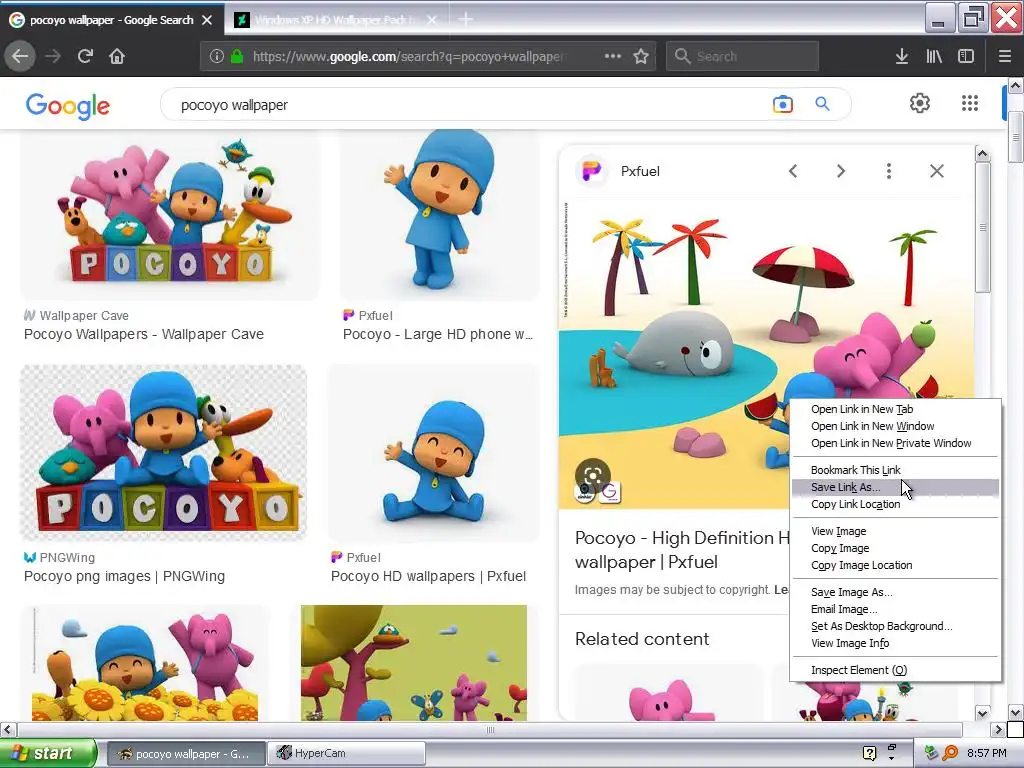1024x768 pixels.
Task: Show next image in Pxfuel preview
Action: pyautogui.click(x=841, y=171)
